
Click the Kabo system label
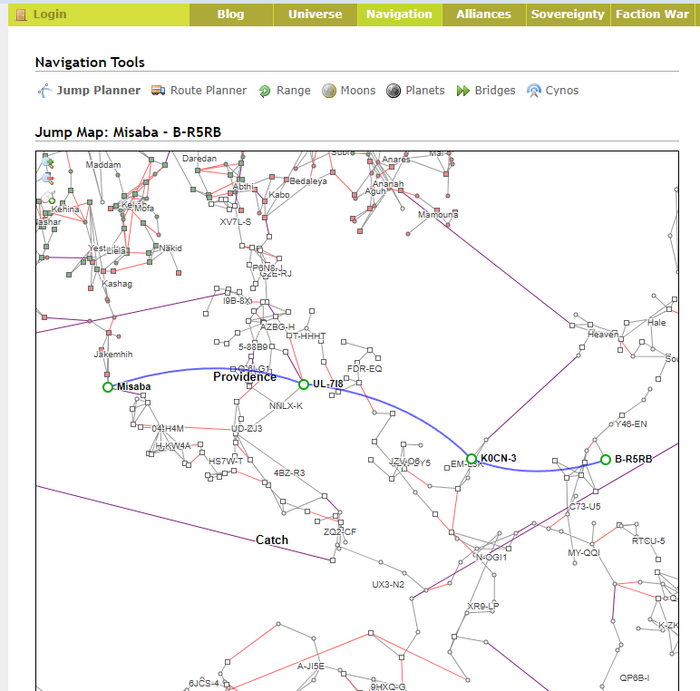click(x=279, y=195)
